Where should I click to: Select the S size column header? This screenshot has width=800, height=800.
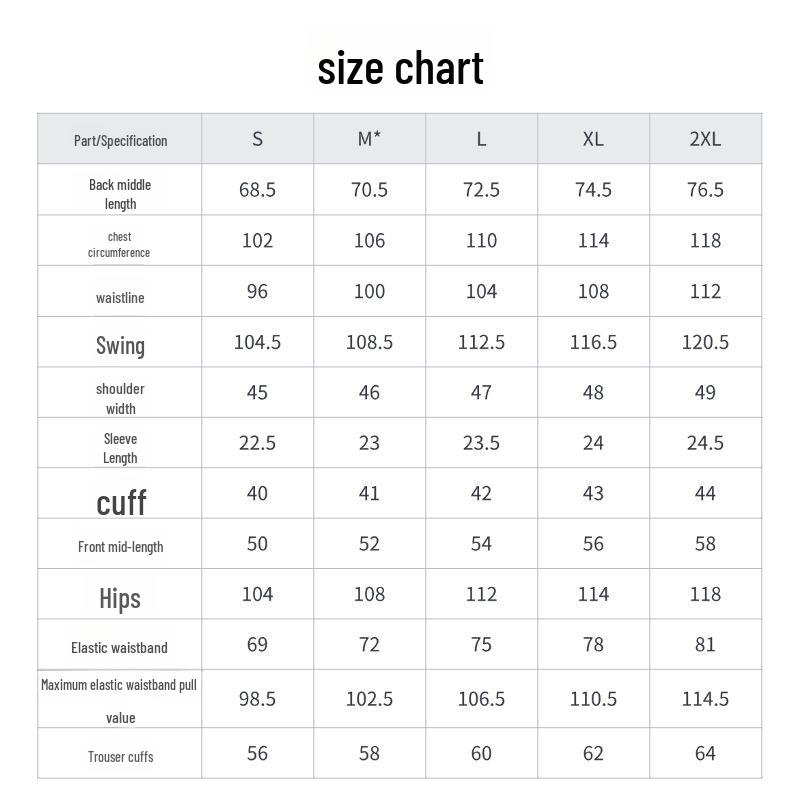click(257, 139)
